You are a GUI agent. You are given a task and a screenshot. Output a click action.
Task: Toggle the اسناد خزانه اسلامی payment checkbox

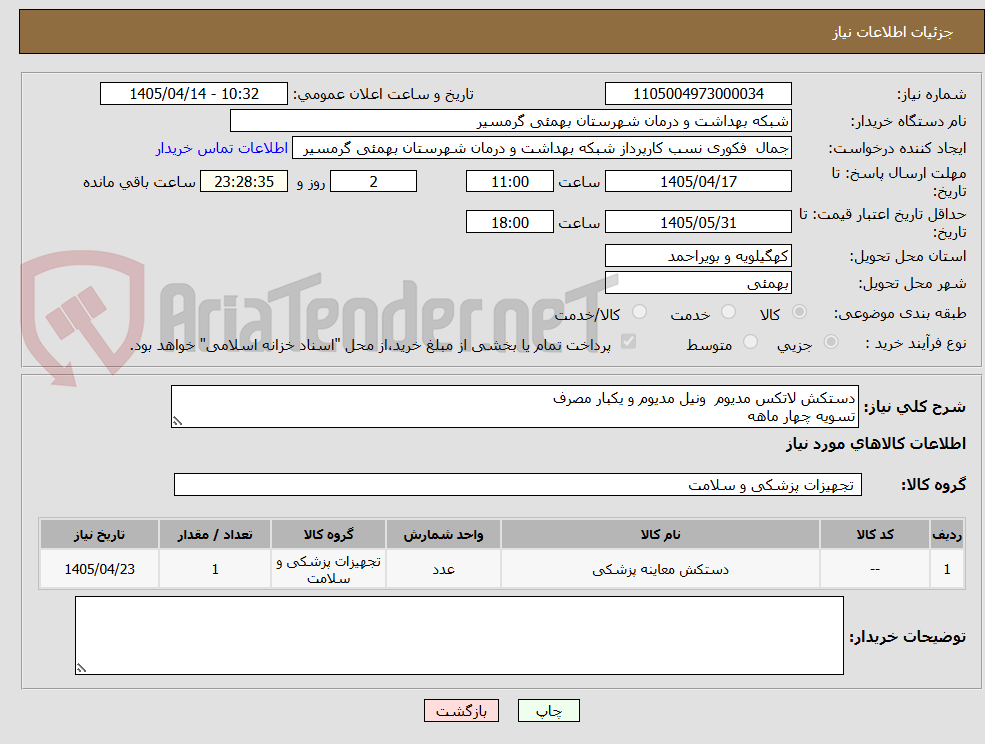(628, 342)
